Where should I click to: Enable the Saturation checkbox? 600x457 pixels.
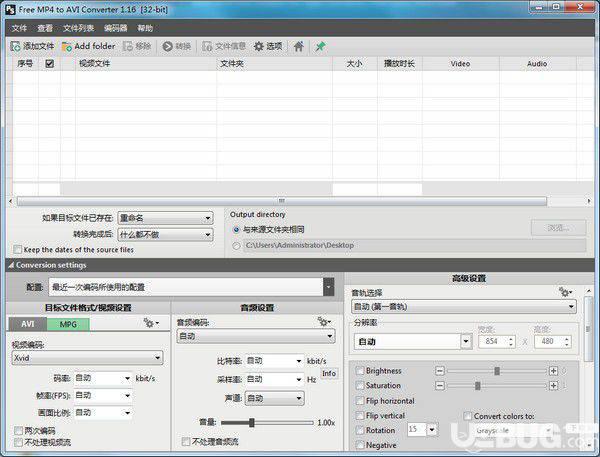coord(360,385)
